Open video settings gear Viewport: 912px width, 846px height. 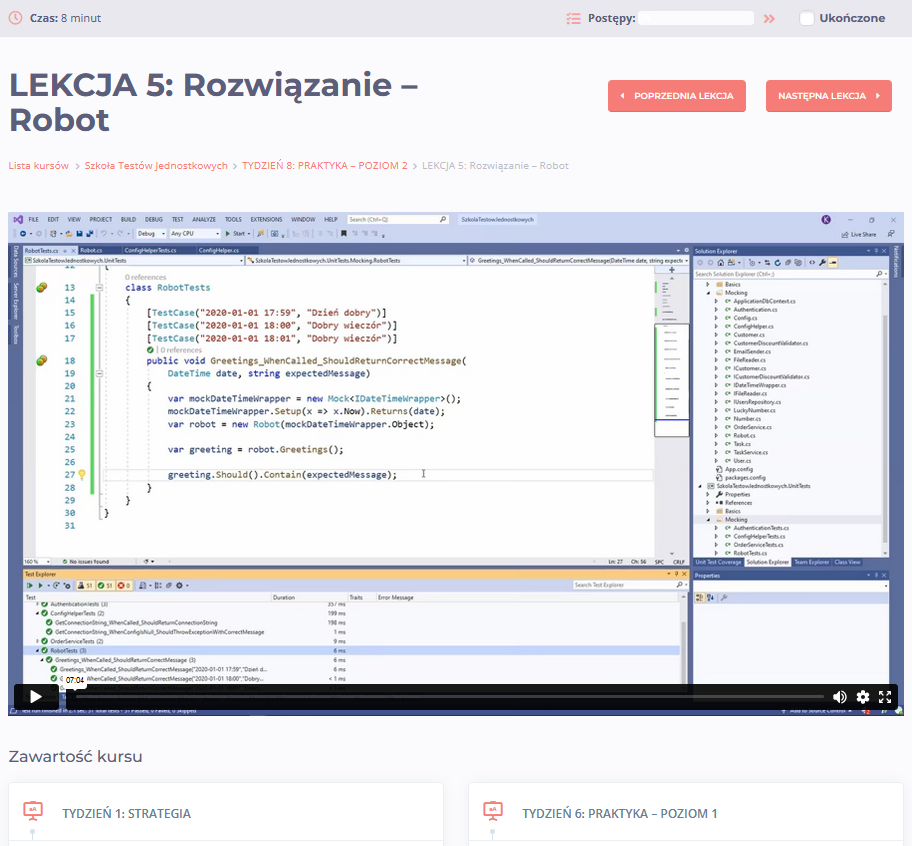click(863, 697)
